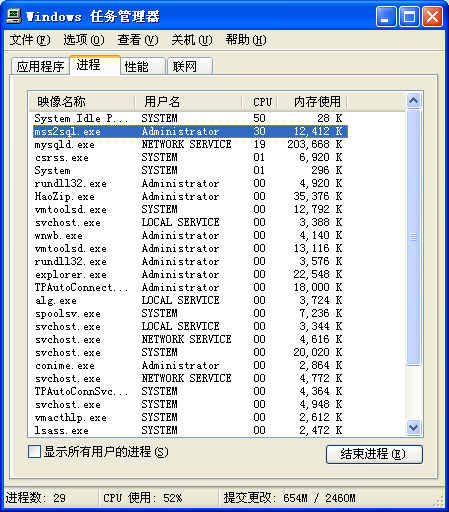Screen dimensions: 449x512
Task: Switch to the 性能 tab
Action: [143, 66]
